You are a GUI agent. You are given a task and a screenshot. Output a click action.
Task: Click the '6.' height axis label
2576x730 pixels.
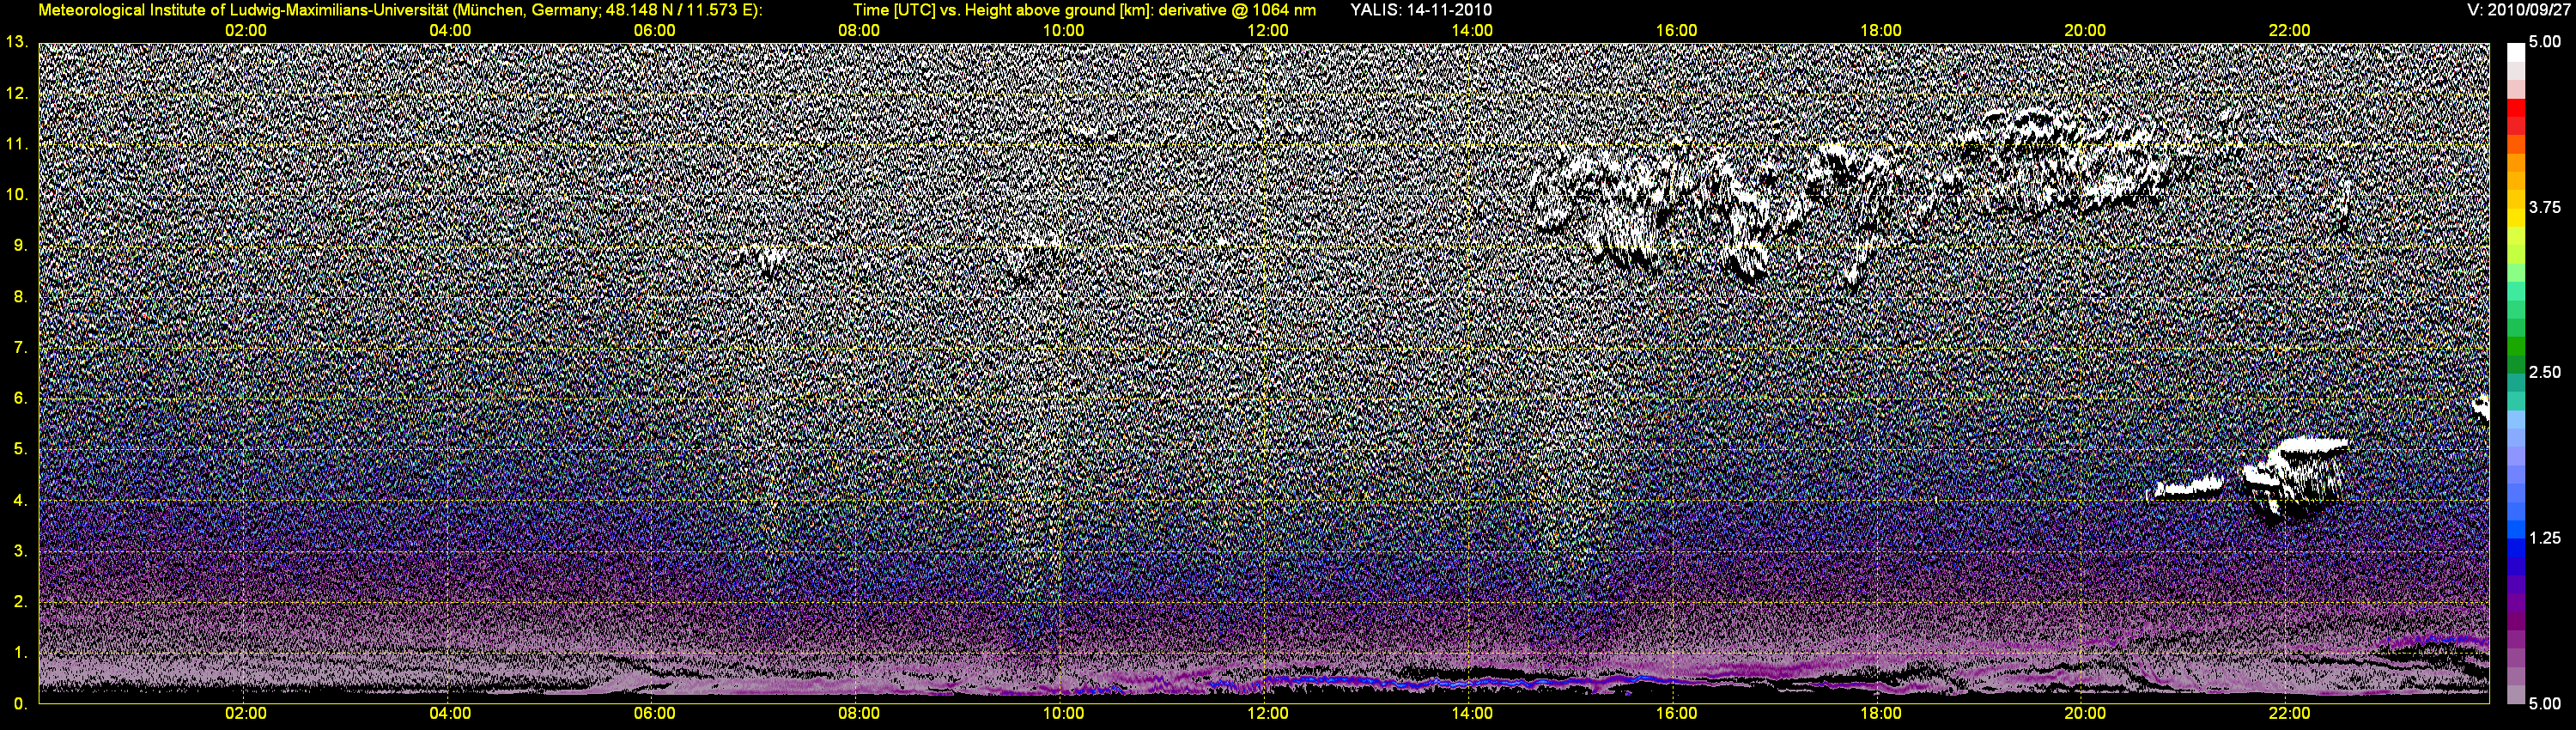click(20, 399)
